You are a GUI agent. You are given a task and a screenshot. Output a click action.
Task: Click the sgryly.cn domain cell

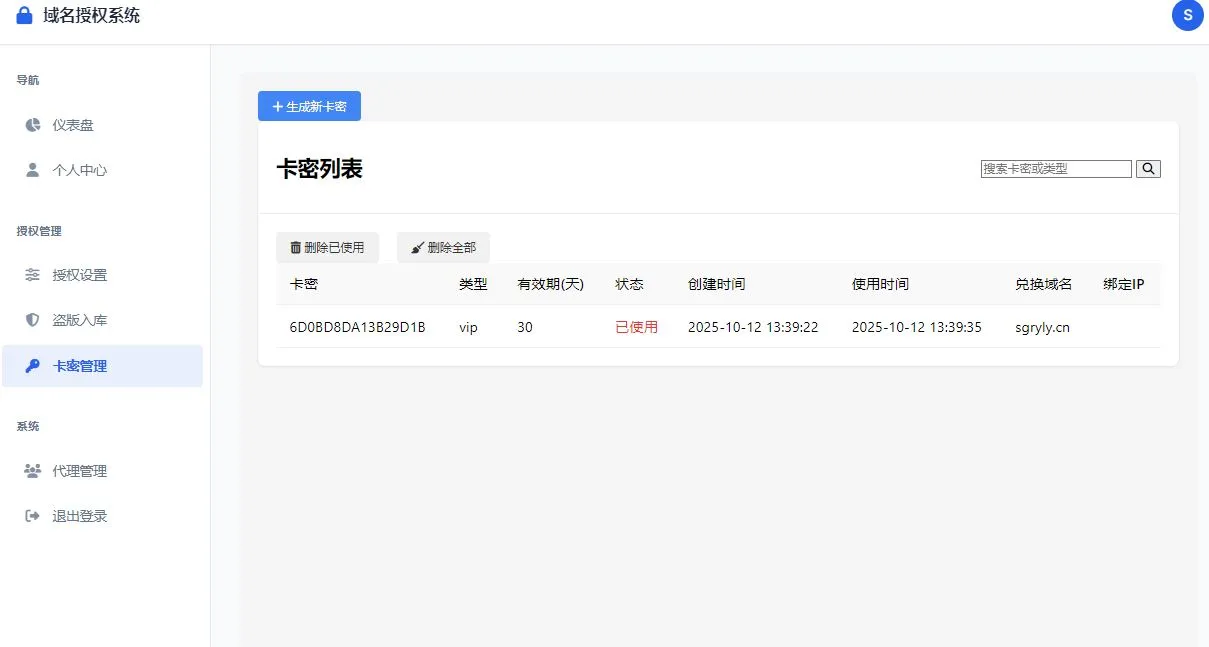pyautogui.click(x=1042, y=327)
